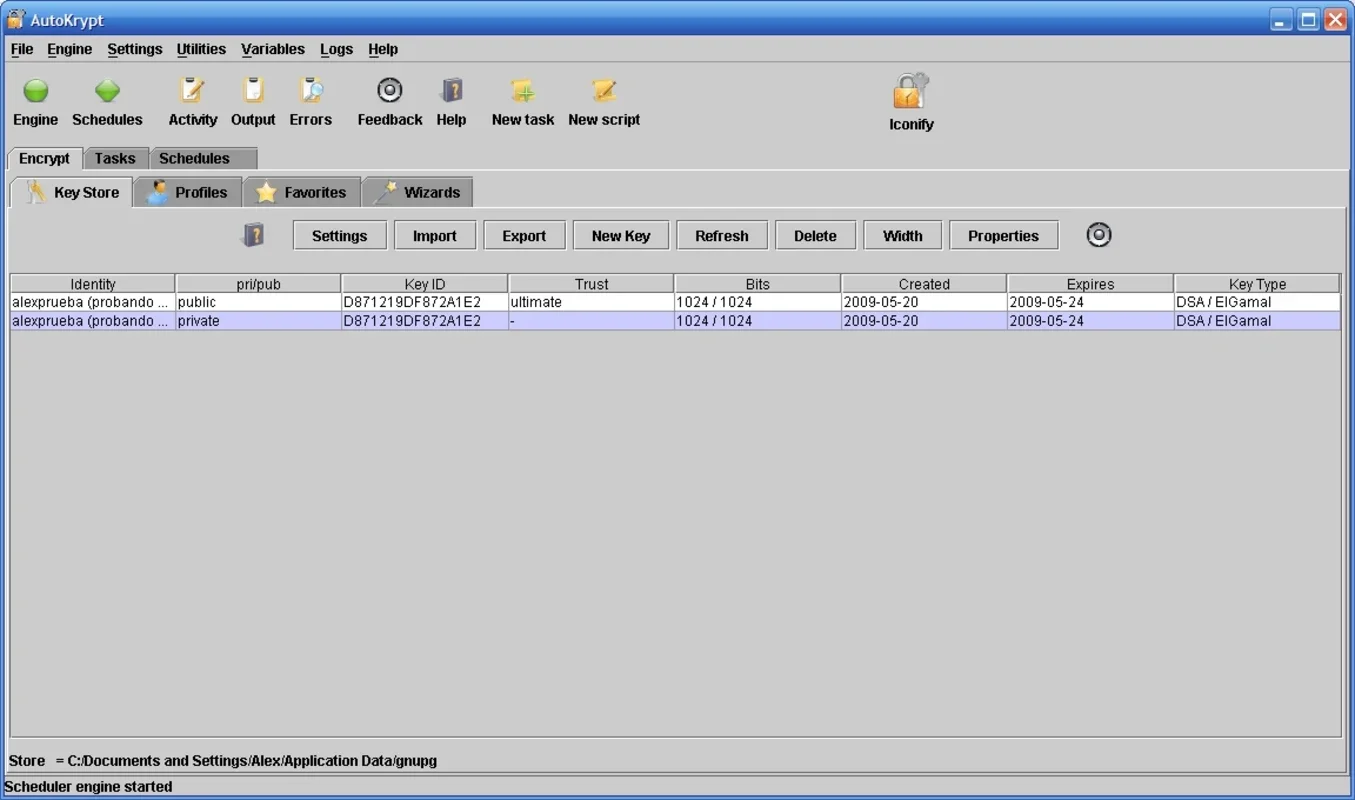Click the Trust column header
The image size is (1355, 800).
(592, 284)
